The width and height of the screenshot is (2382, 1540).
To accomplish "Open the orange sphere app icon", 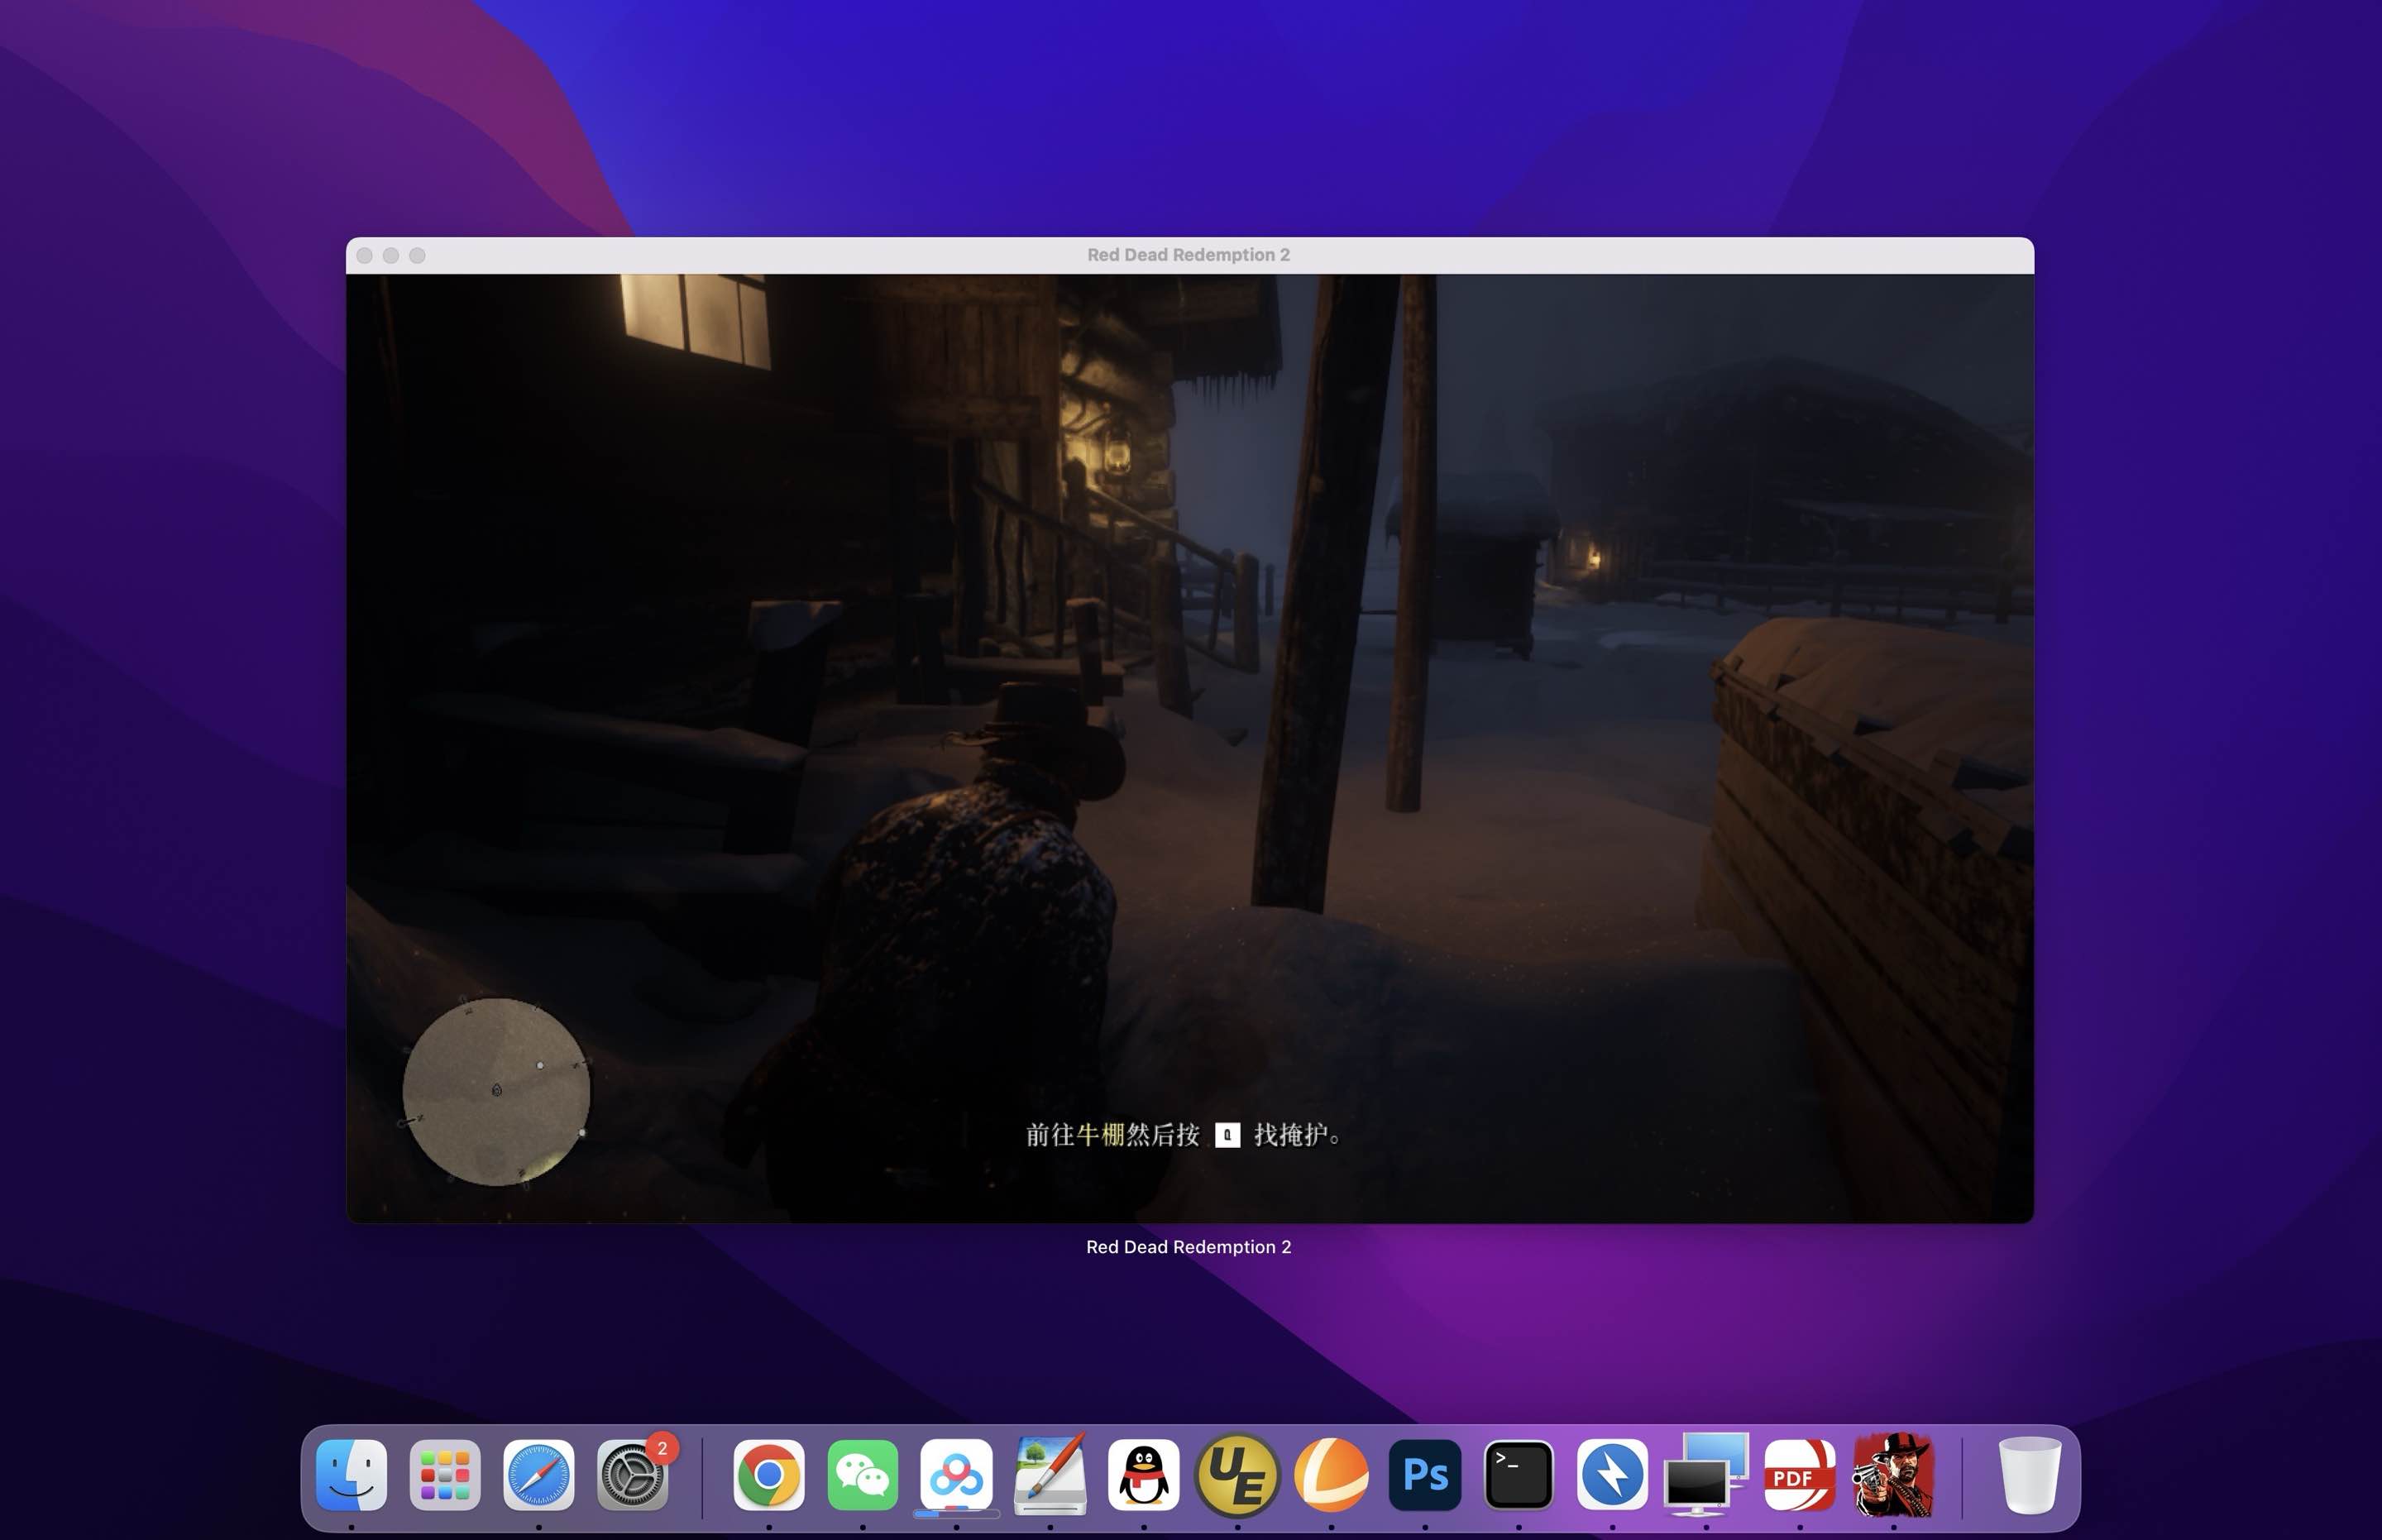I will pyautogui.click(x=1331, y=1474).
